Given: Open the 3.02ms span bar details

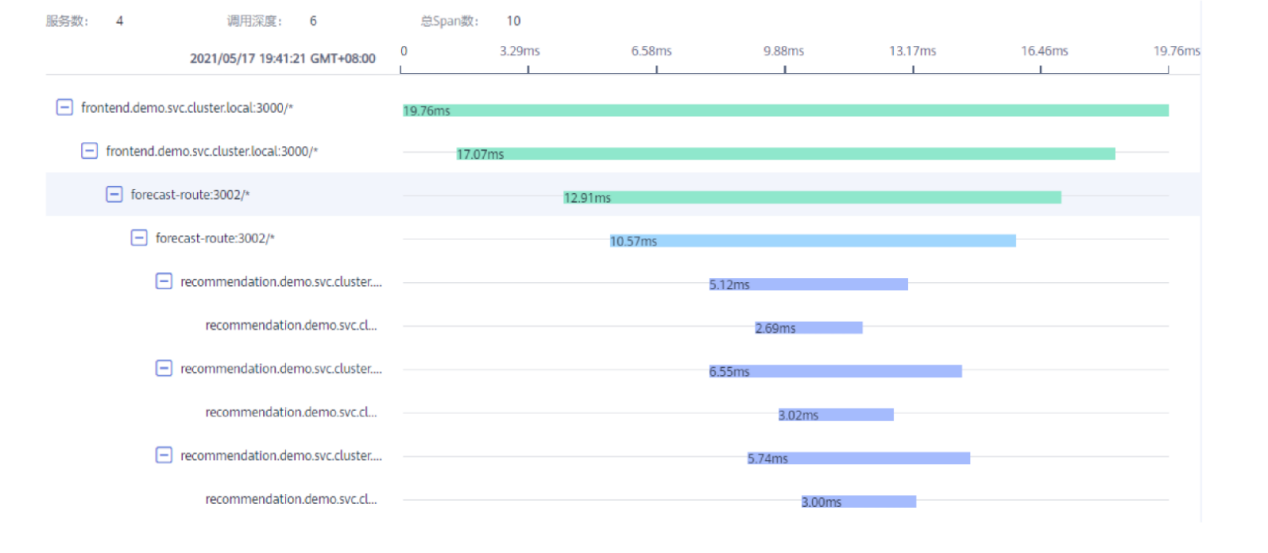Looking at the screenshot, I should (x=836, y=415).
